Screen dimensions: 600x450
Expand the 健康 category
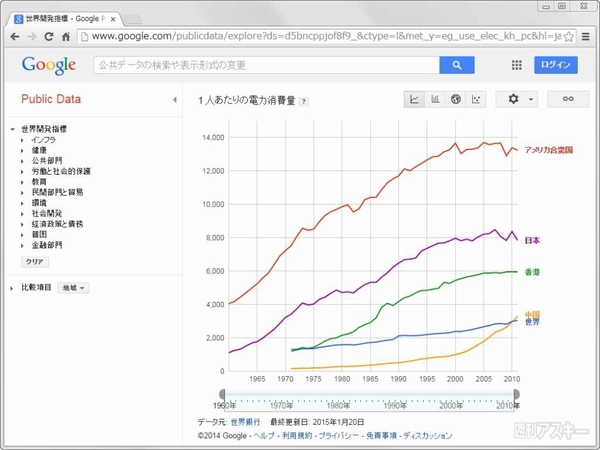(22, 150)
